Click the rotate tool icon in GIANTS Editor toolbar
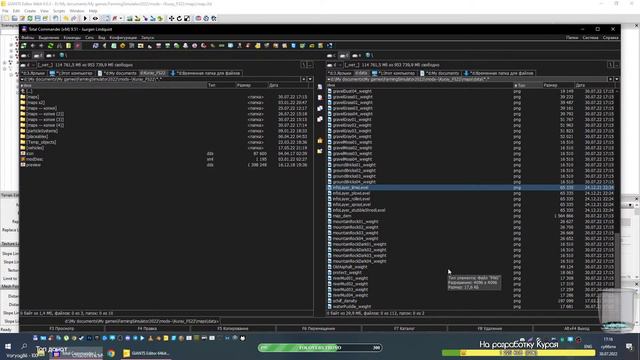640x360 pixels. 179,18
